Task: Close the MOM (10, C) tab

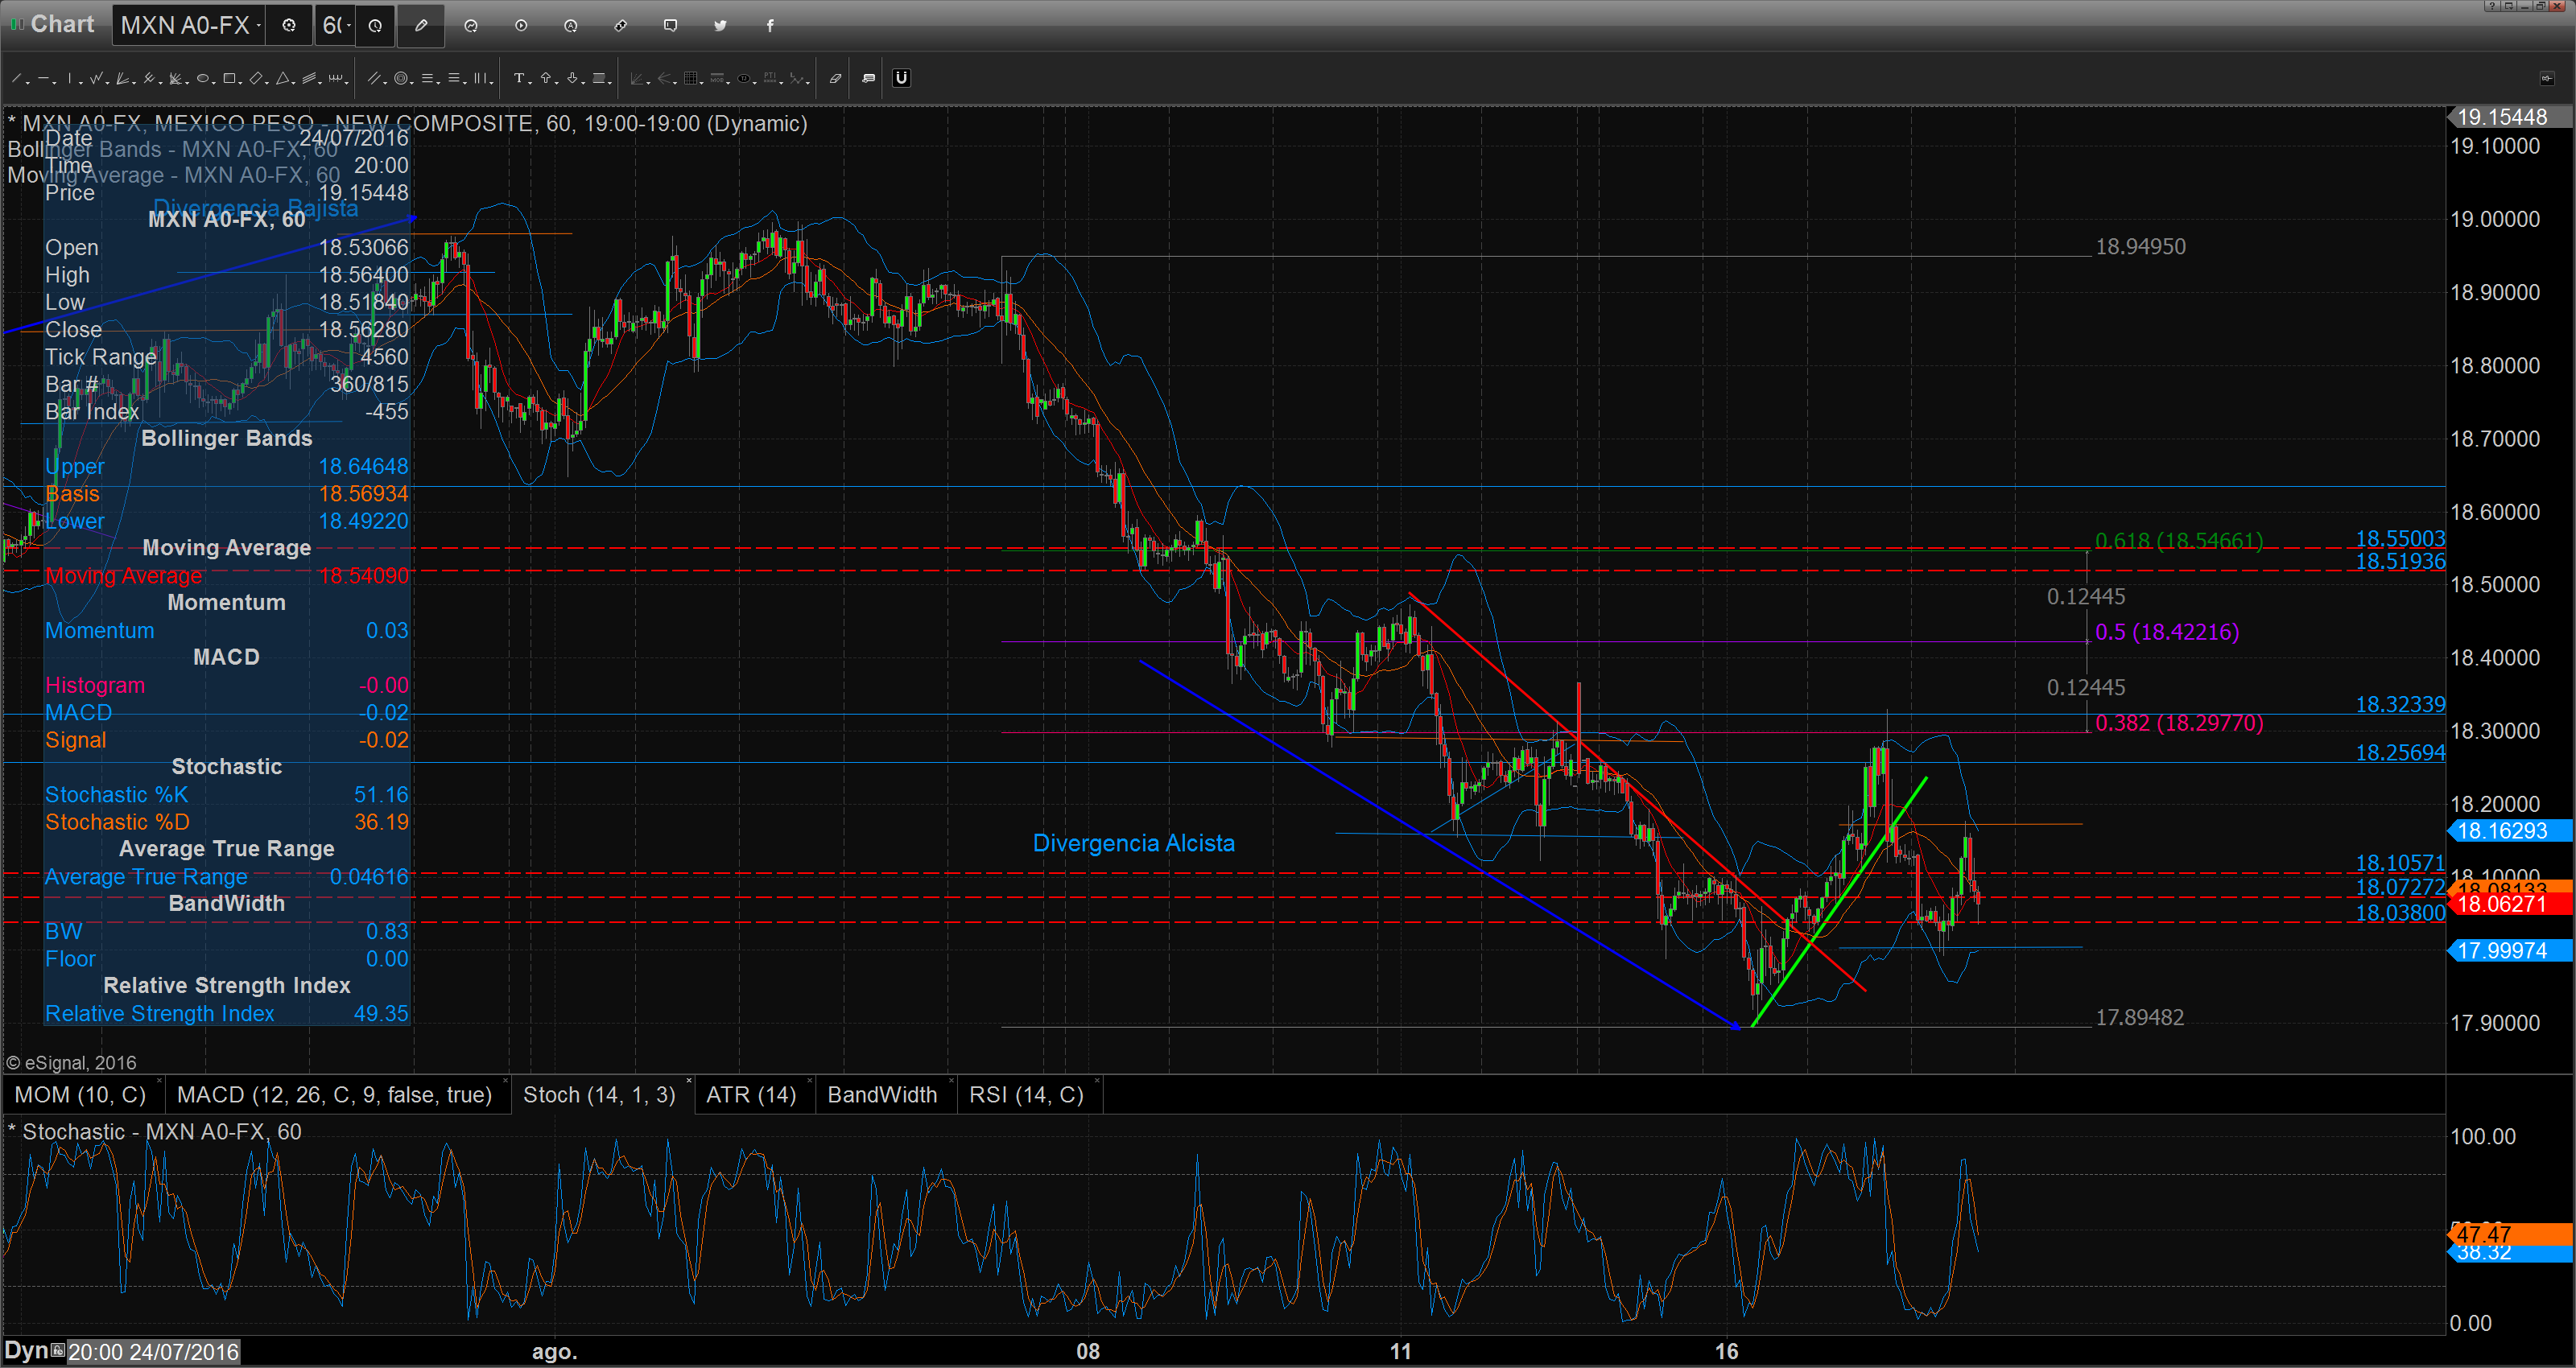Action: pyautogui.click(x=159, y=1082)
